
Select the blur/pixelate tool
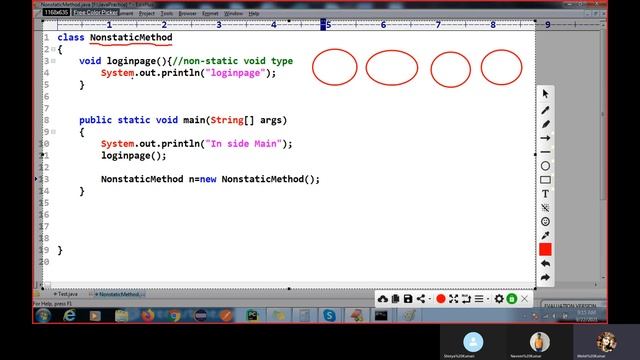pos(545,208)
